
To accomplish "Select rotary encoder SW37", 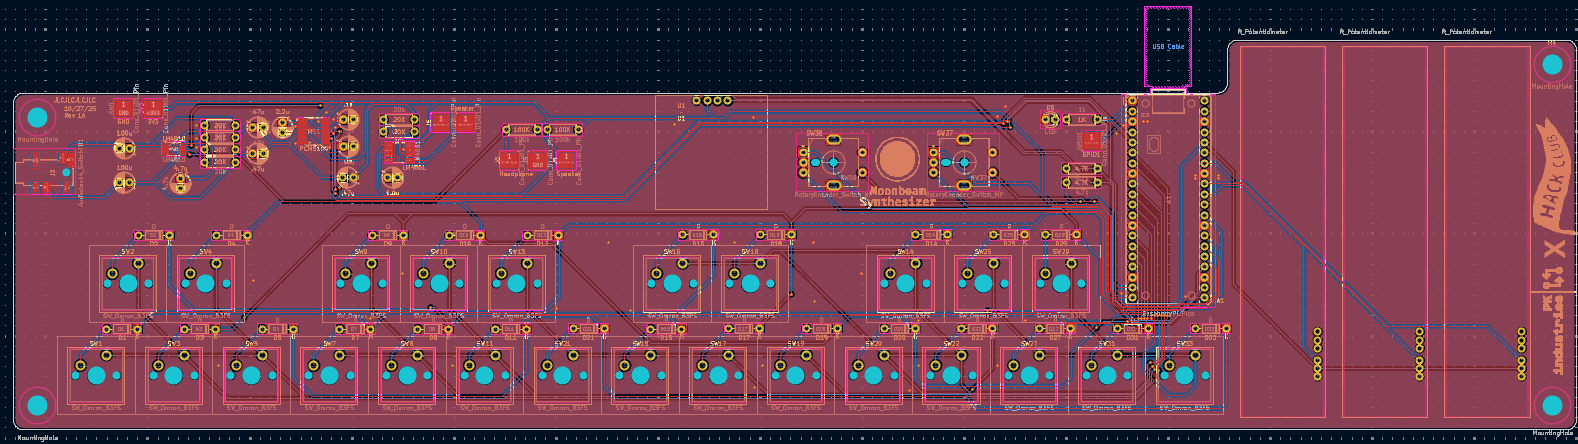I will (963, 162).
